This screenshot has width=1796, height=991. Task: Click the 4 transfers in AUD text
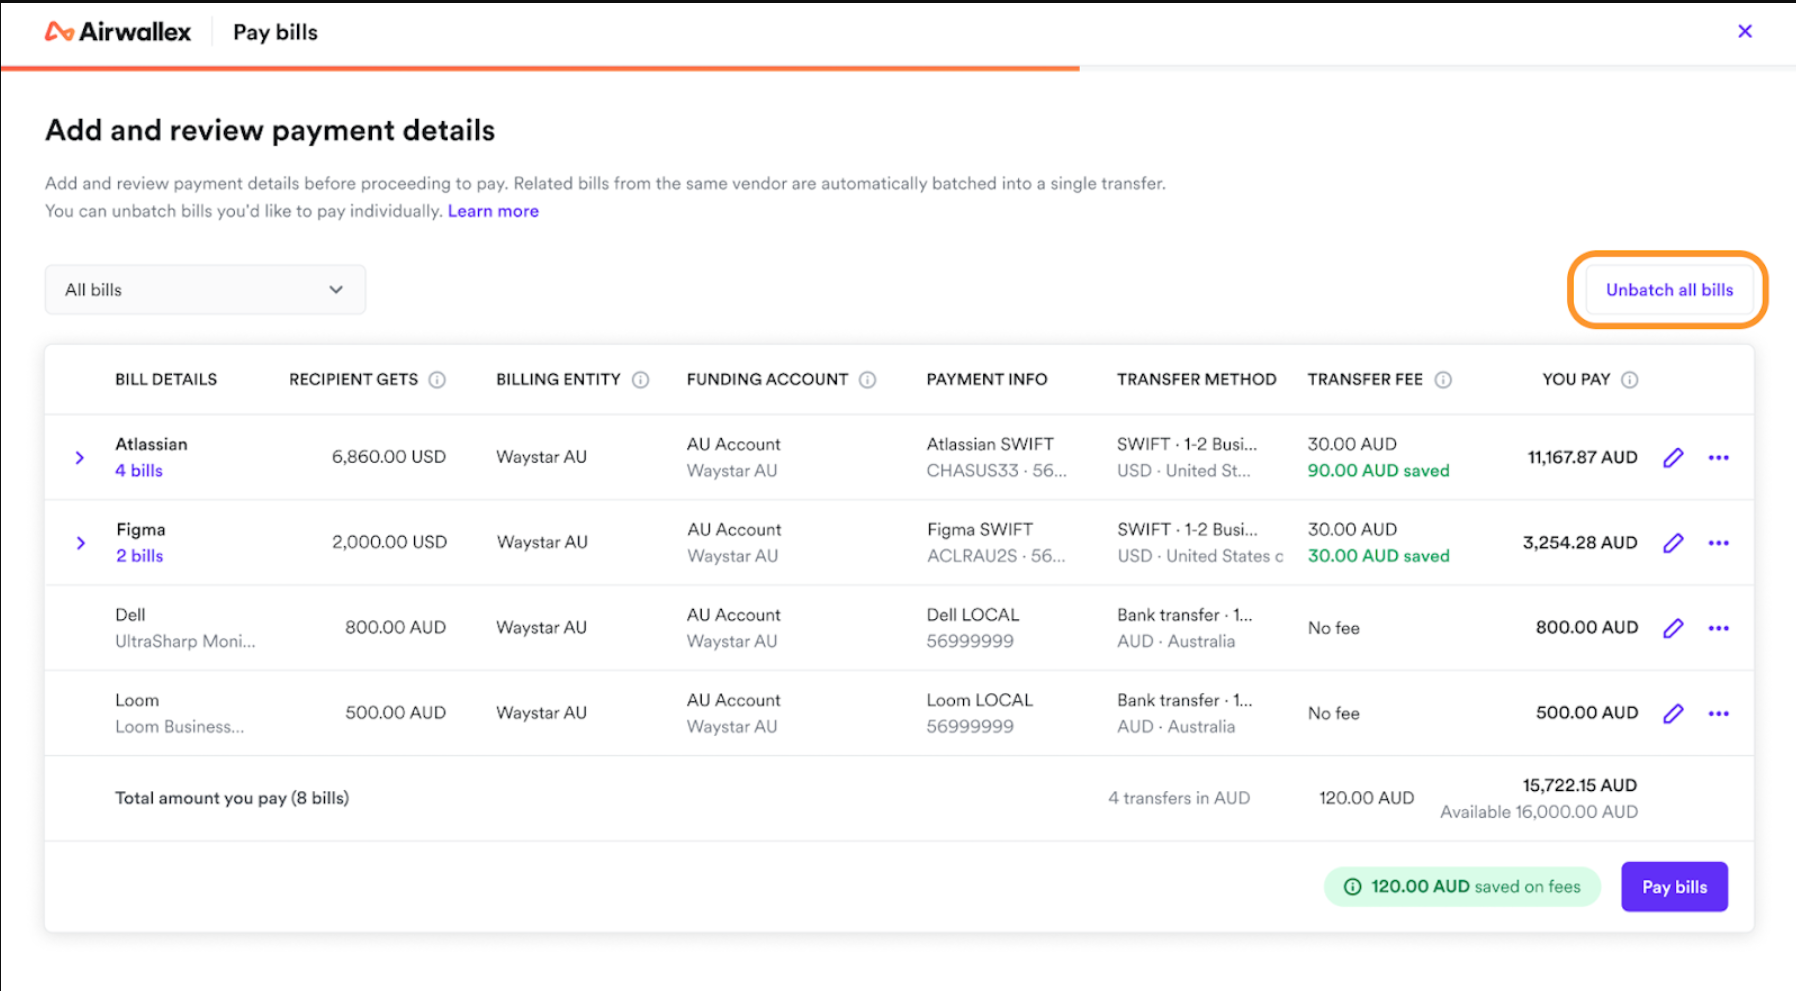pos(1179,798)
